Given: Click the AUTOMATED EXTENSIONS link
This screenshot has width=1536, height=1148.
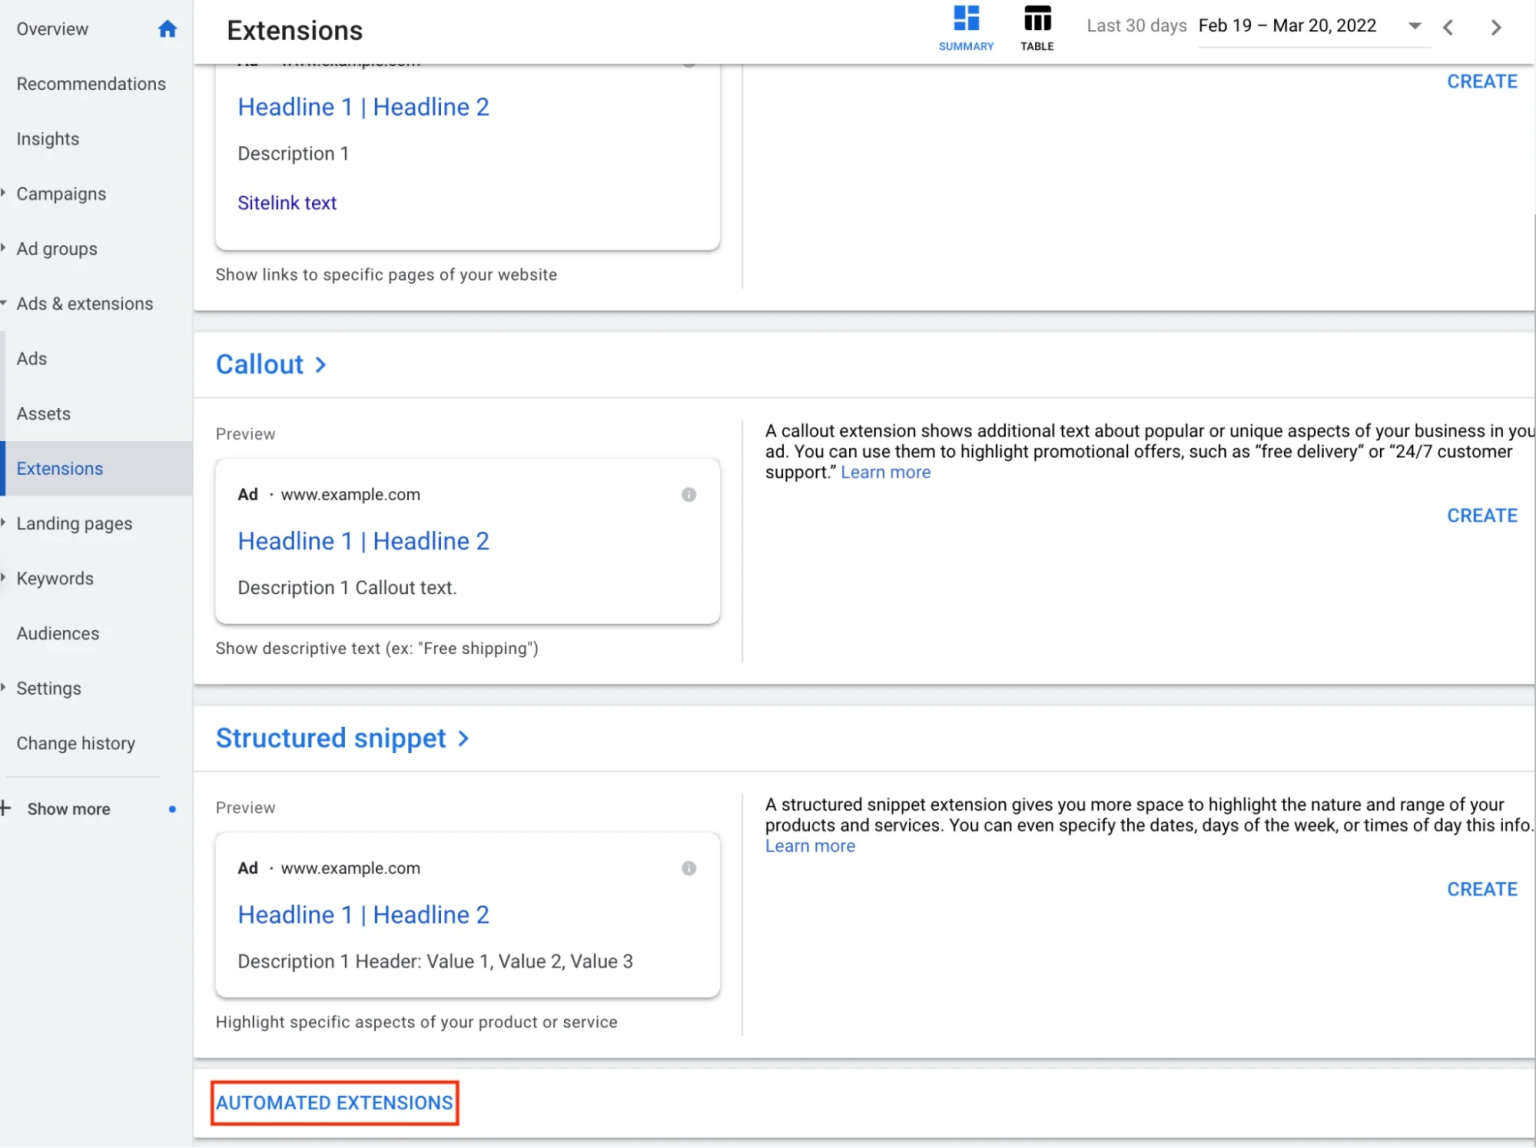Looking at the screenshot, I should (x=334, y=1102).
